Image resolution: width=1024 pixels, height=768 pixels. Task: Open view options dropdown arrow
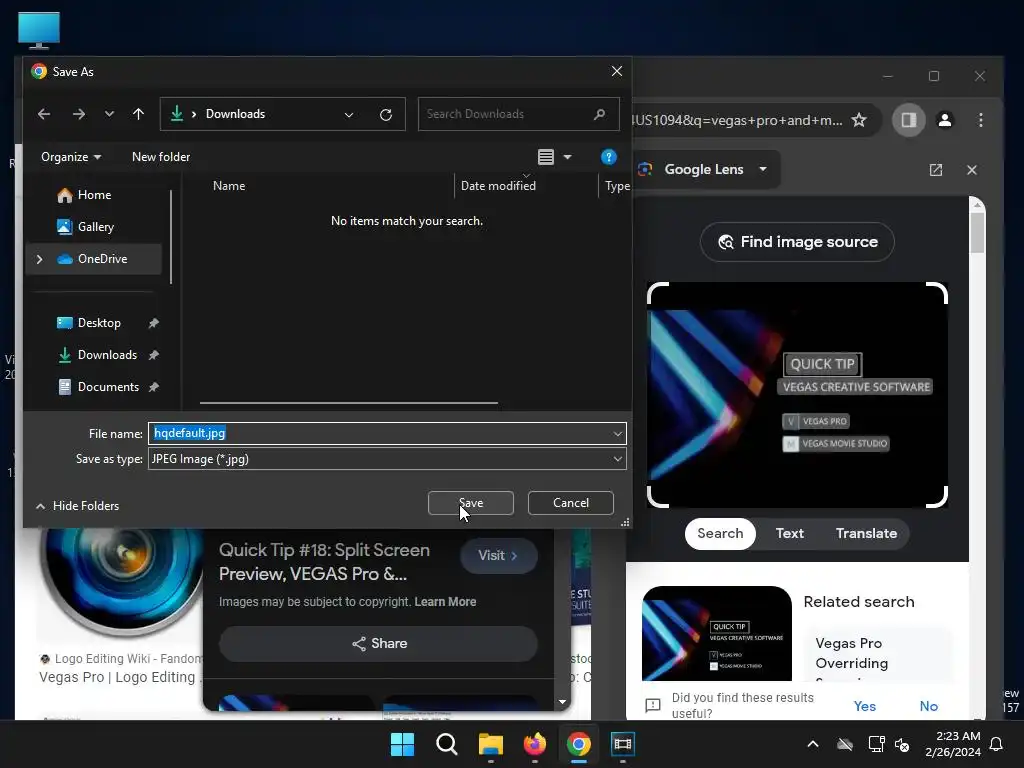568,157
